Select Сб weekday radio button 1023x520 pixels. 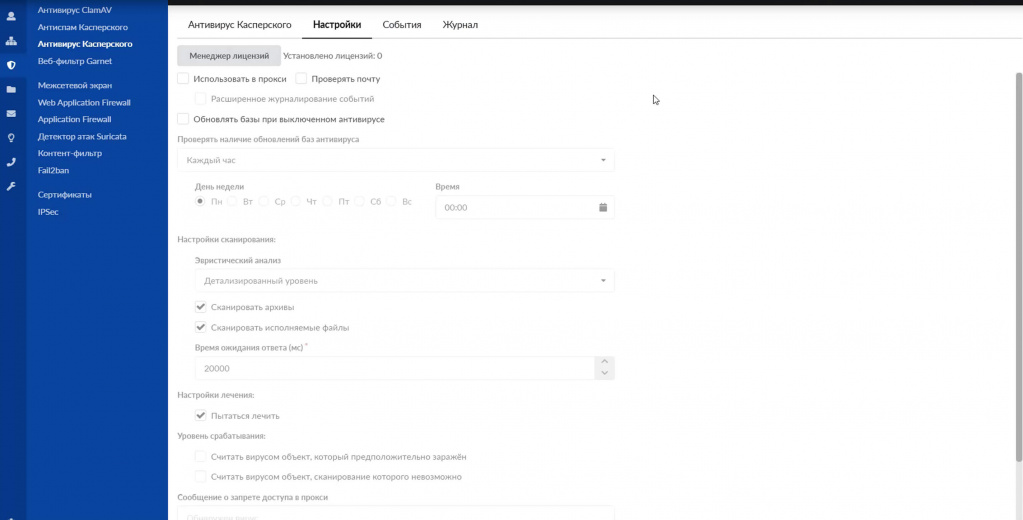[359, 202]
